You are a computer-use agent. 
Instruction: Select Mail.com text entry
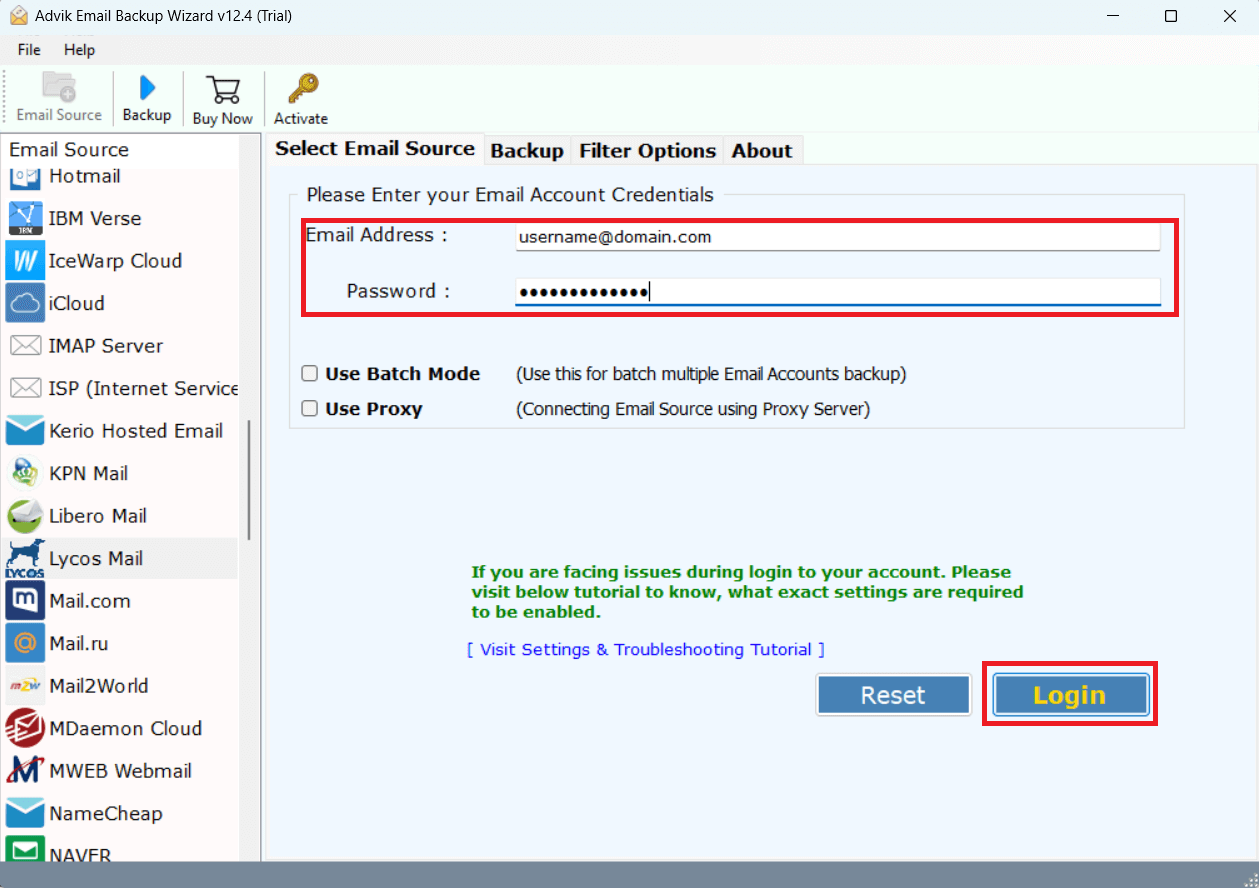coord(90,601)
